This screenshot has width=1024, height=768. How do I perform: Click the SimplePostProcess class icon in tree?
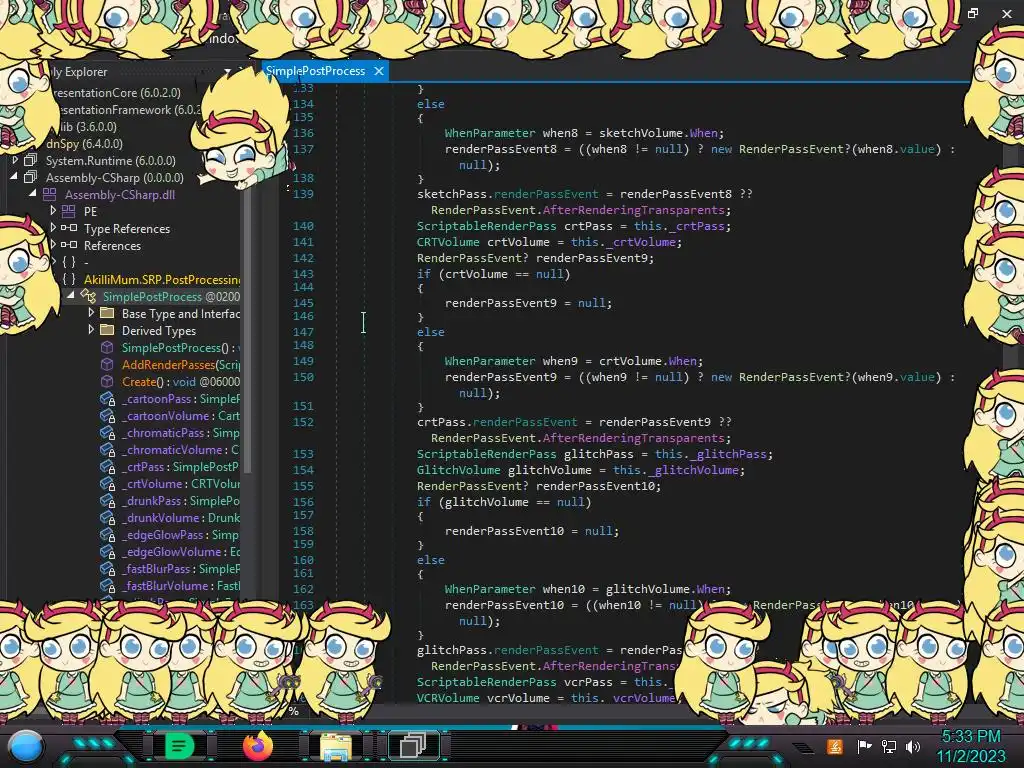click(x=88, y=296)
